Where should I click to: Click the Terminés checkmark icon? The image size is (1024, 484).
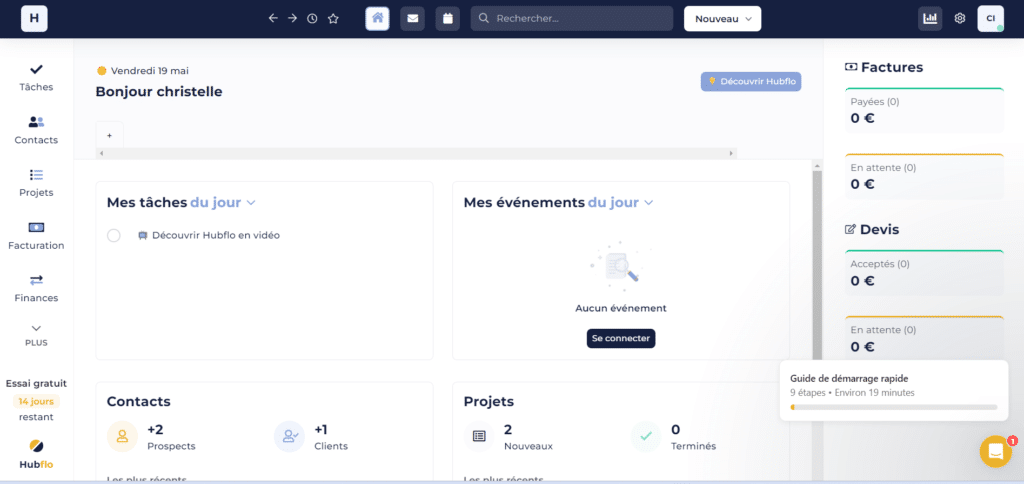[x=647, y=437]
